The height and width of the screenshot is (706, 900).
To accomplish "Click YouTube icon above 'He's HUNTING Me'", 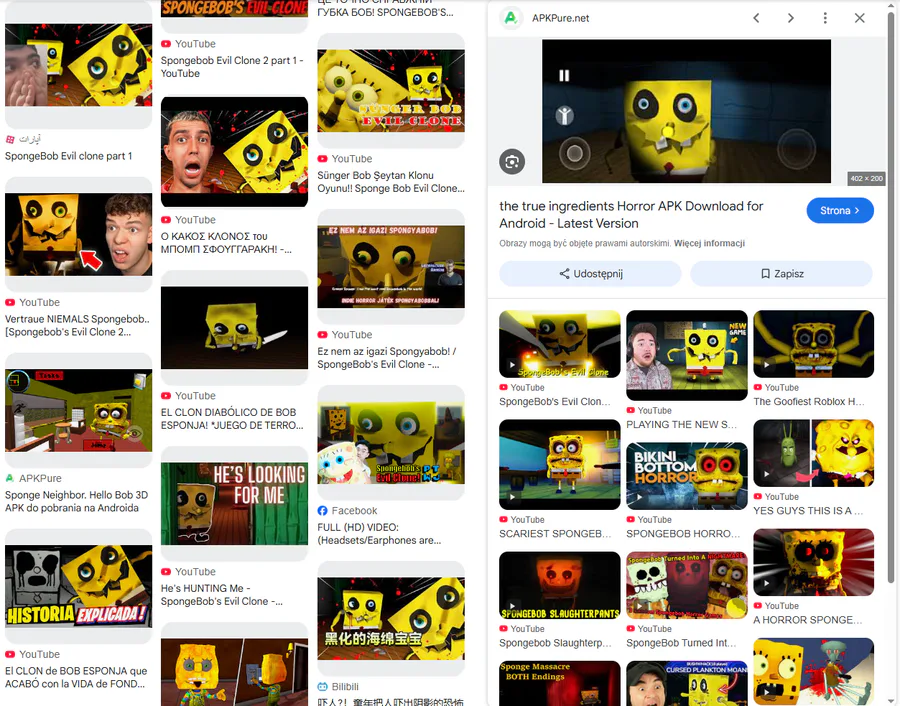I will (x=166, y=572).
